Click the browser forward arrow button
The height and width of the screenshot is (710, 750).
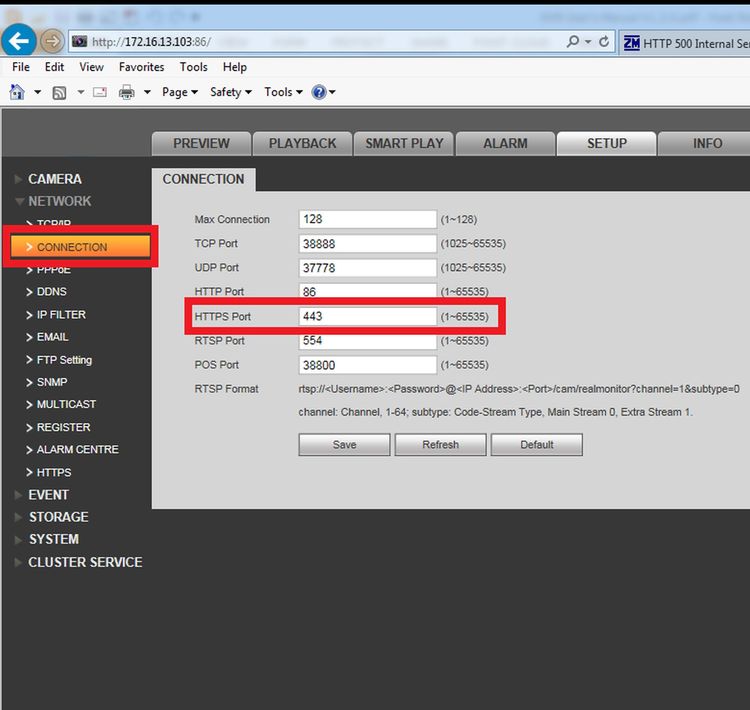click(52, 41)
